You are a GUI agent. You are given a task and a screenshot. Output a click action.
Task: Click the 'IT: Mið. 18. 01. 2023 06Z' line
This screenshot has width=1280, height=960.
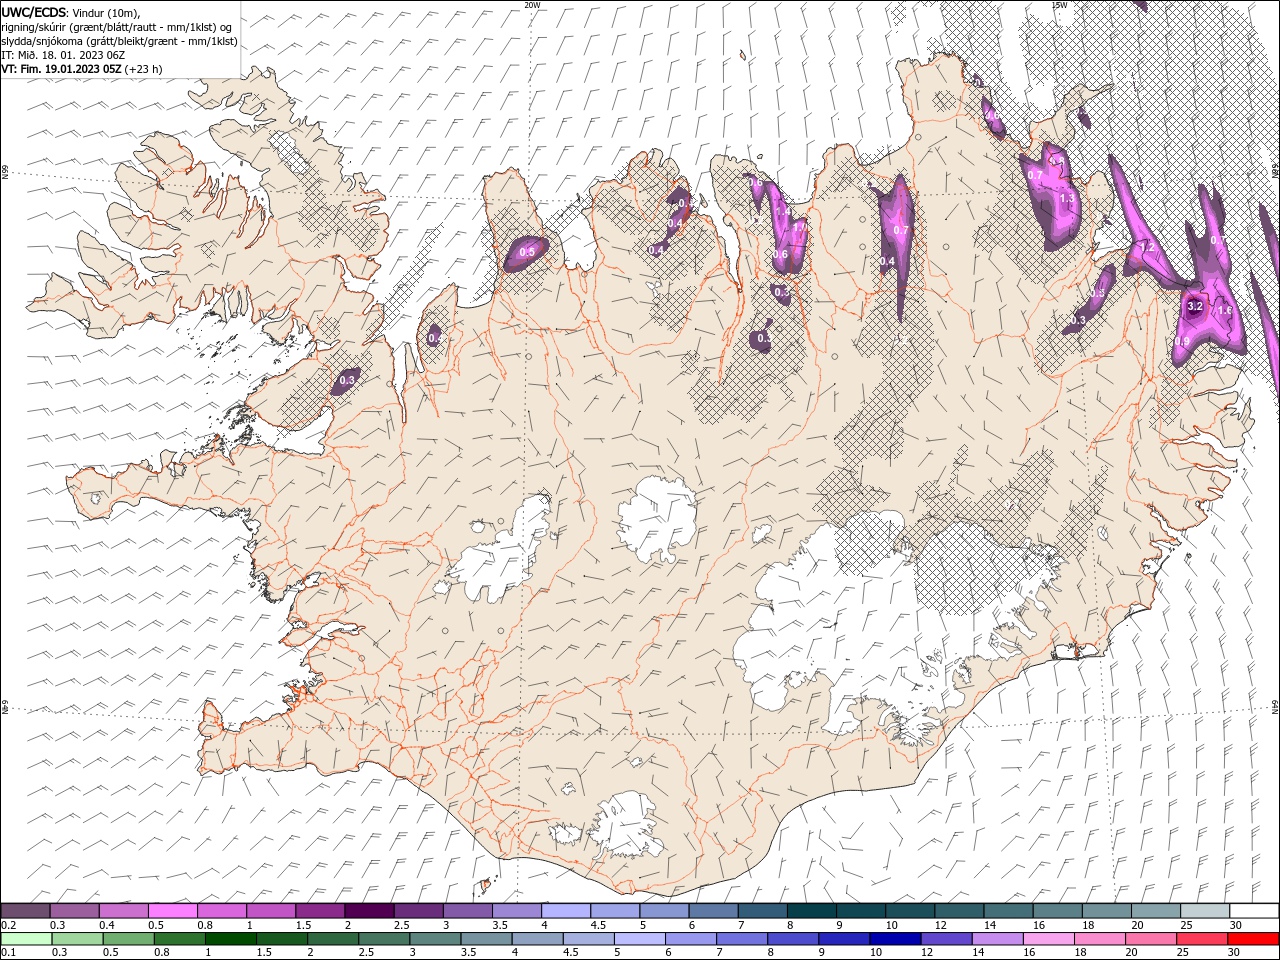tap(61, 55)
